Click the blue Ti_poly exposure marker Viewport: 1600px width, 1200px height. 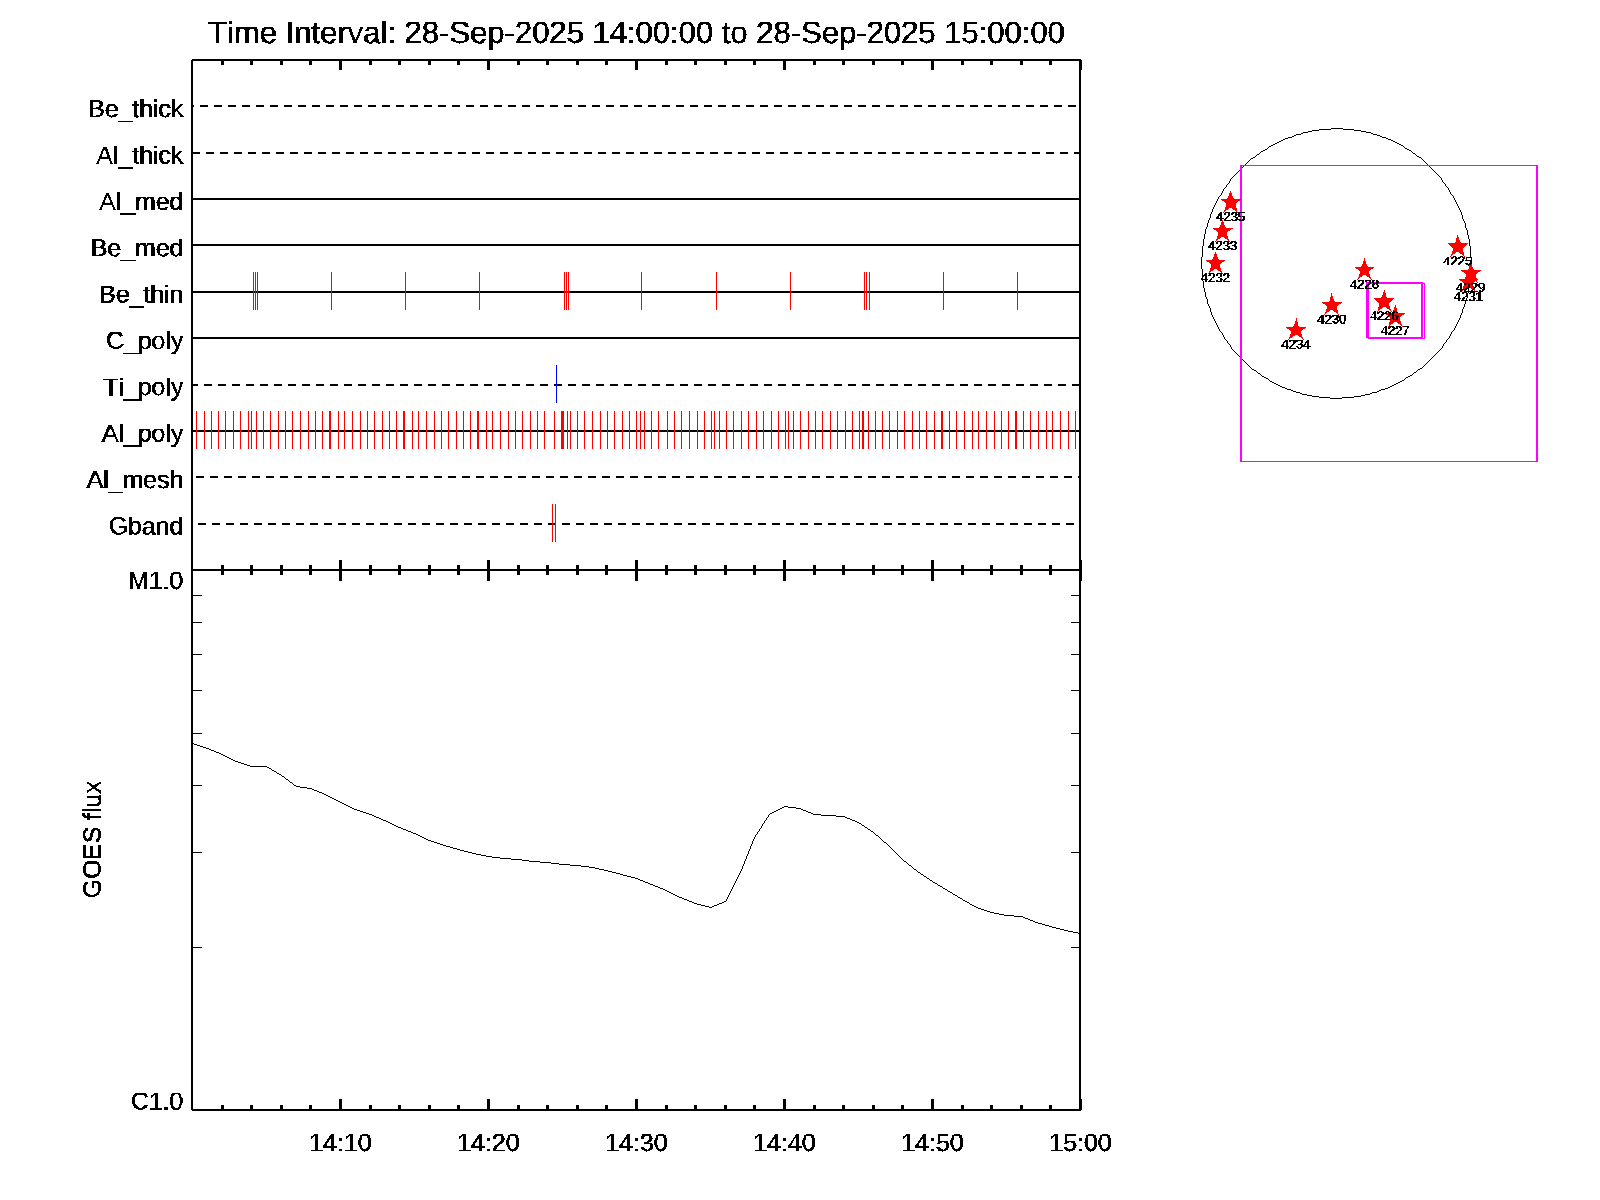pyautogui.click(x=556, y=384)
